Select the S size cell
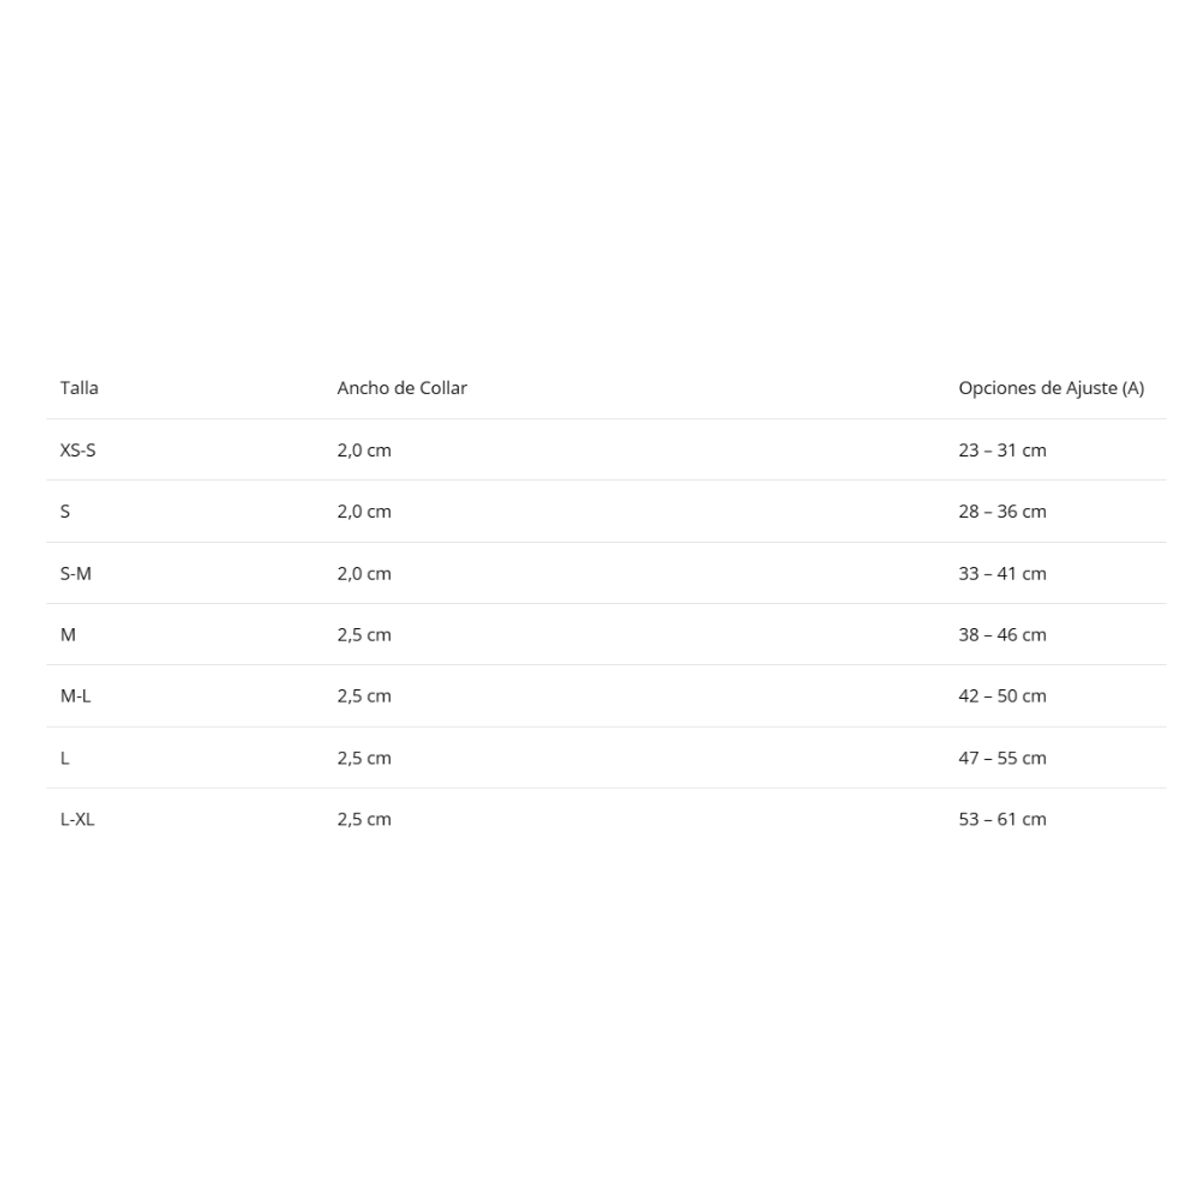This screenshot has width=1200, height=1200. click(x=65, y=511)
